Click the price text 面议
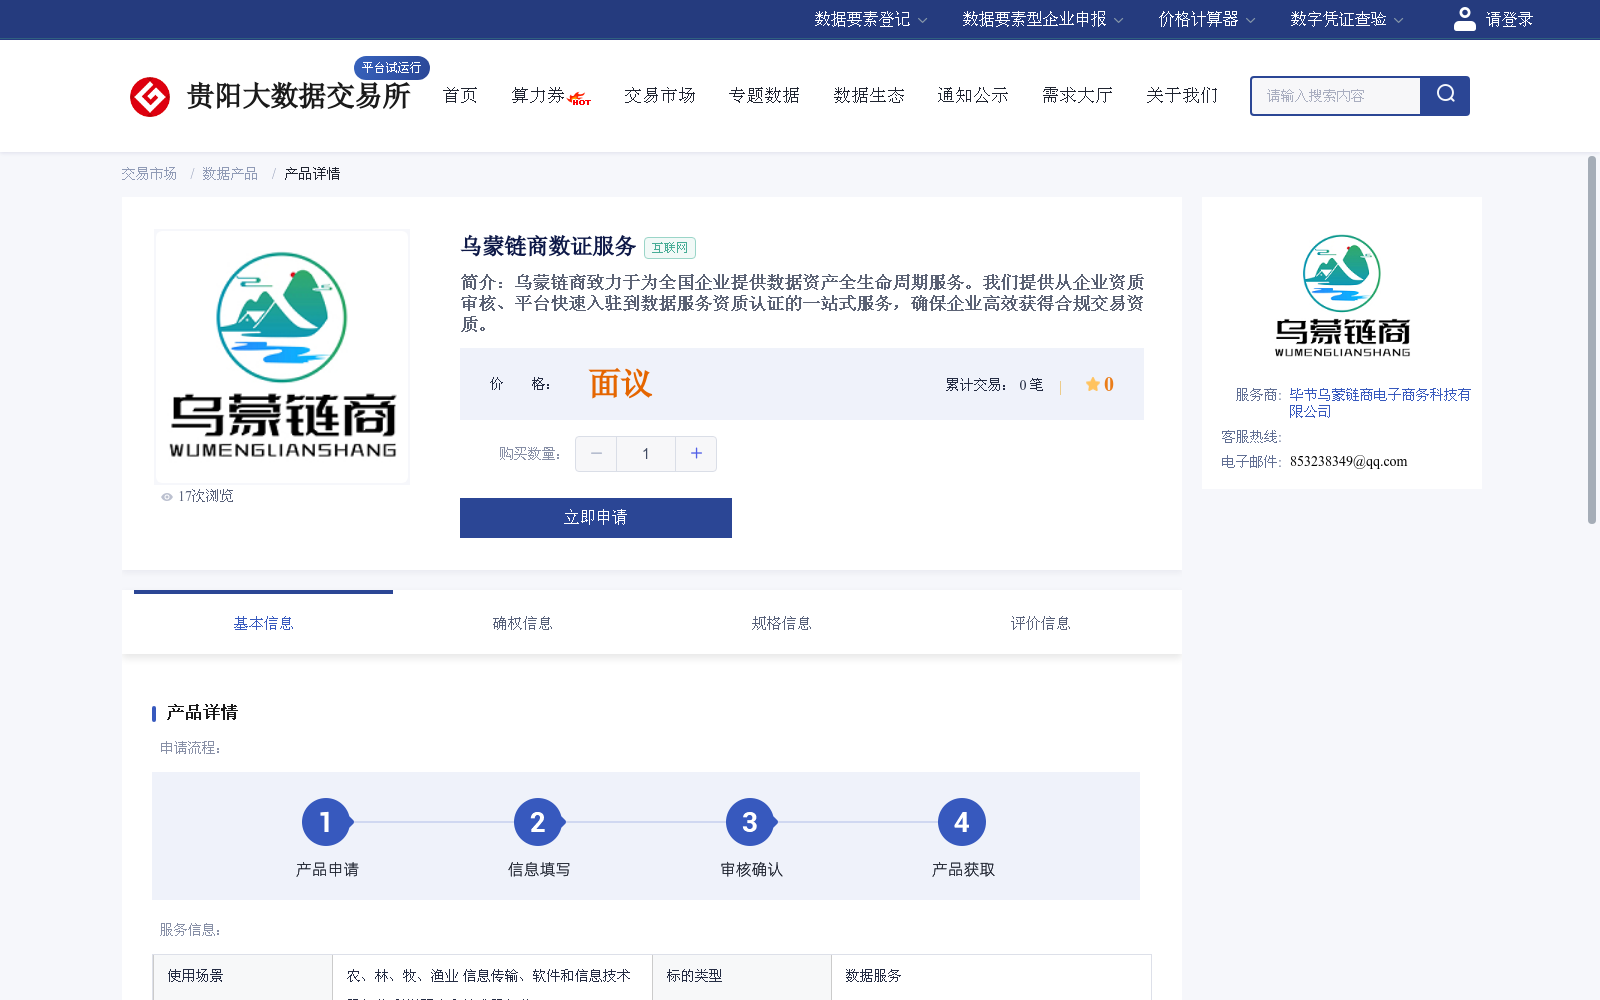This screenshot has height=1000, width=1600. 620,384
